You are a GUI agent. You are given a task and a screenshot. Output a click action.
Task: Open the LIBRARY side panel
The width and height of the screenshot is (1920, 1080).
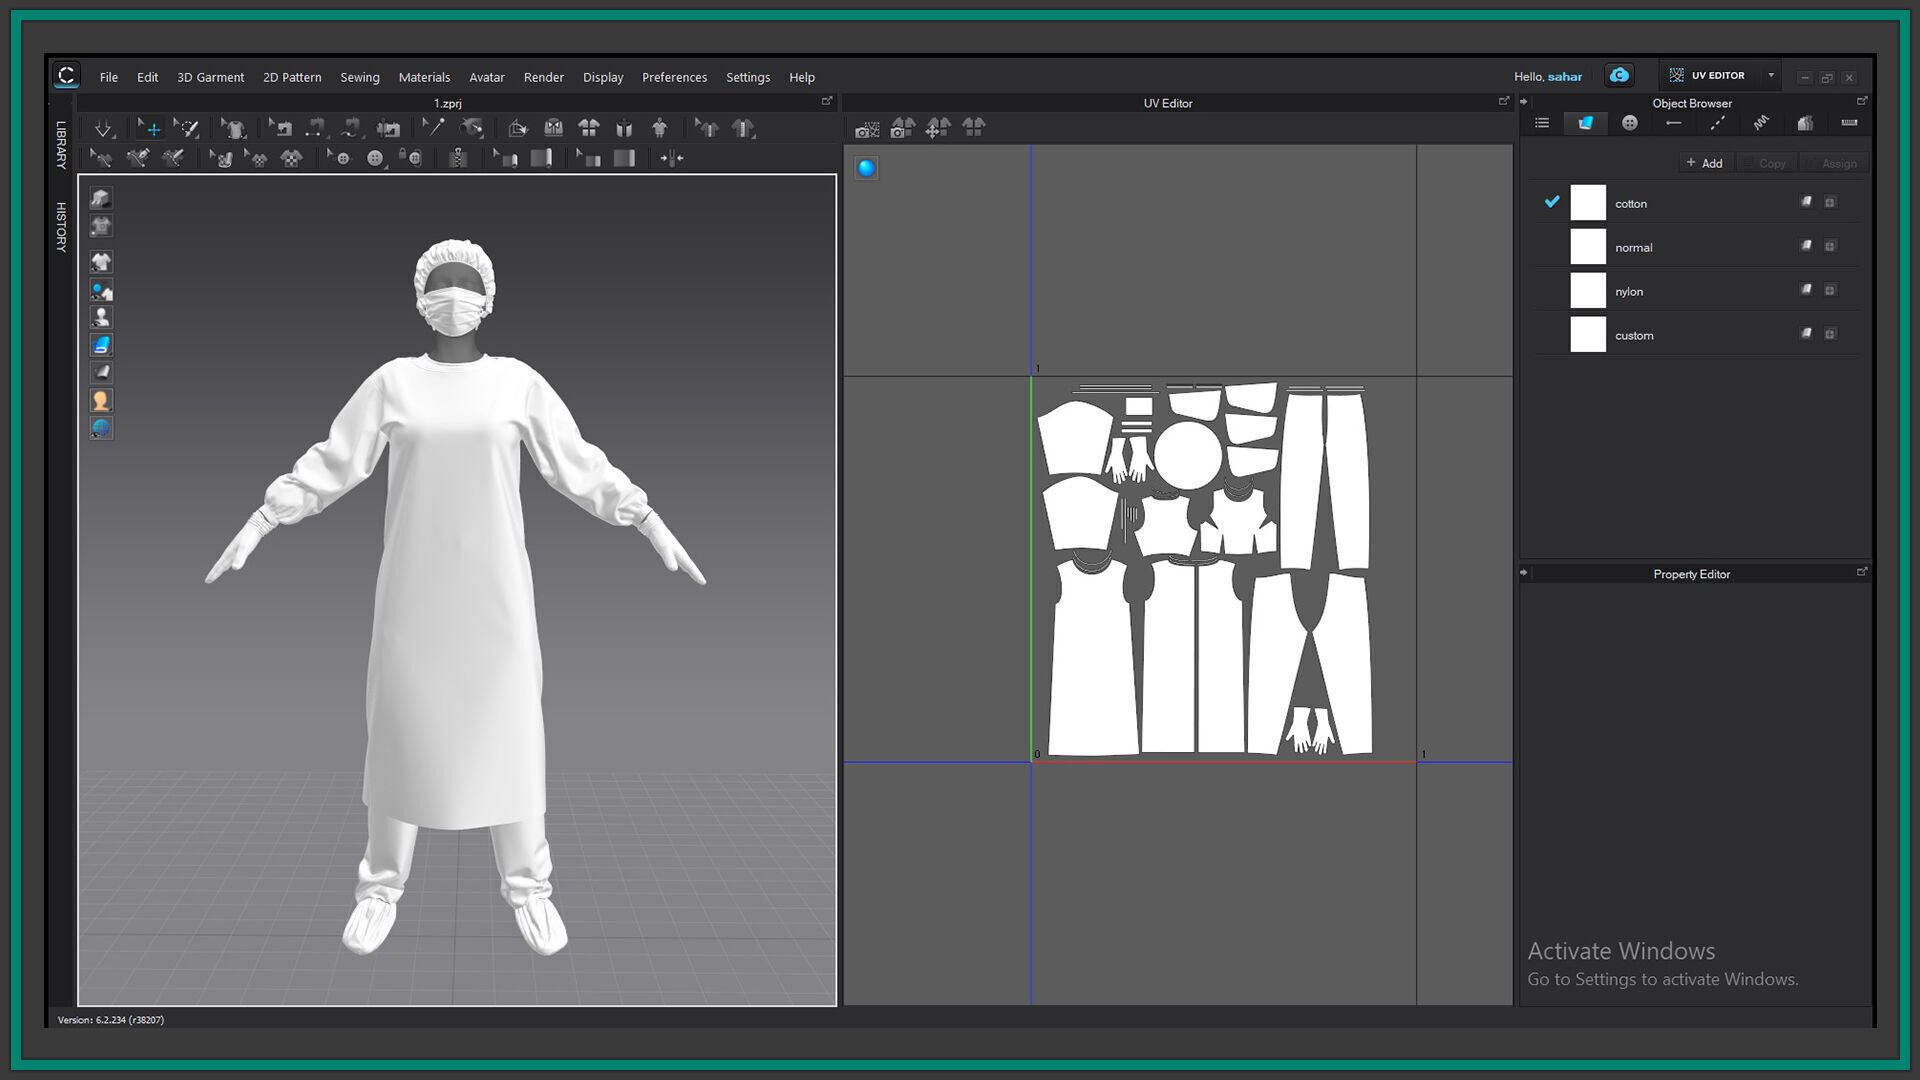pos(61,145)
